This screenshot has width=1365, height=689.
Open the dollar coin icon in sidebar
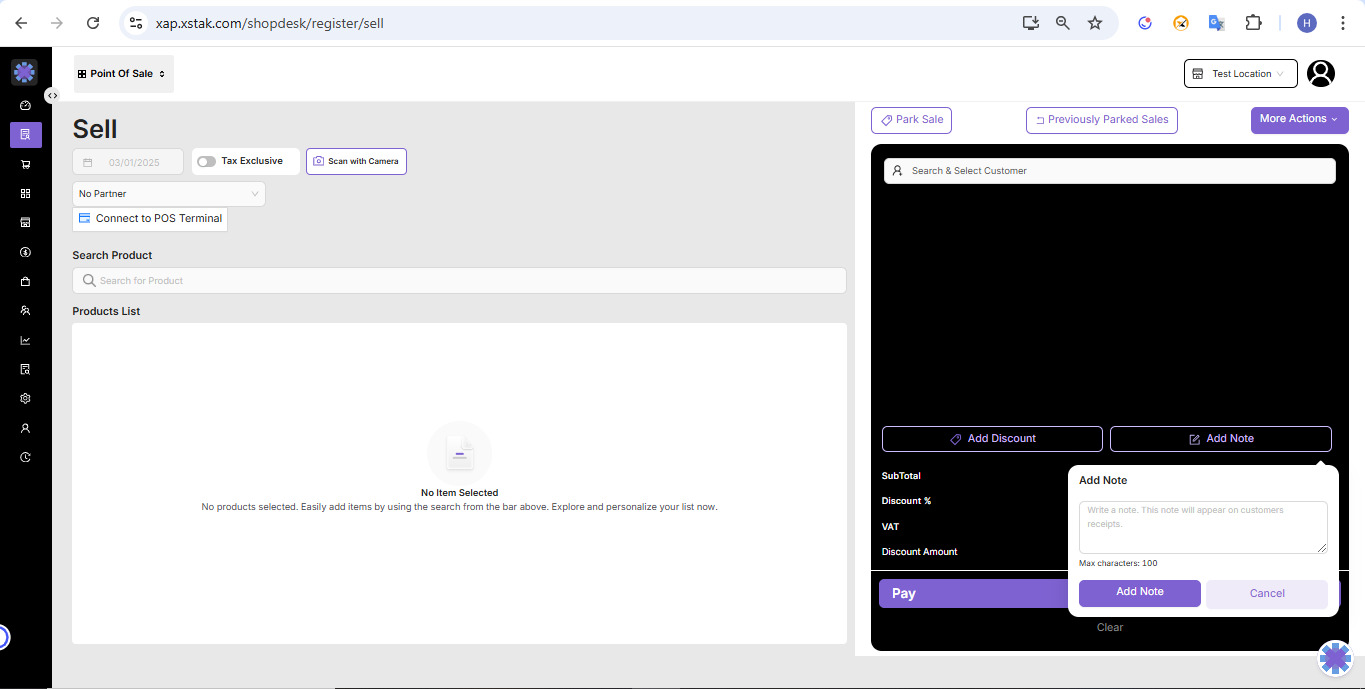pos(25,252)
